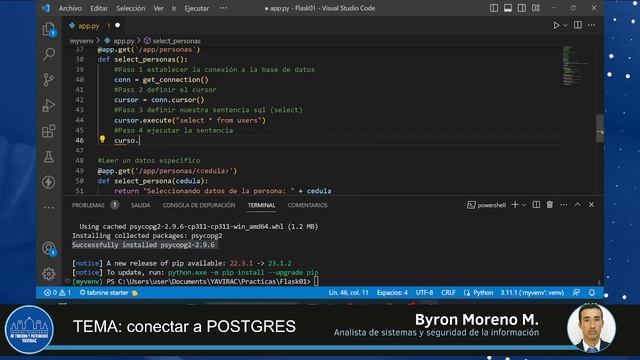Switch to PROBLEMAS panel tab

[88, 205]
